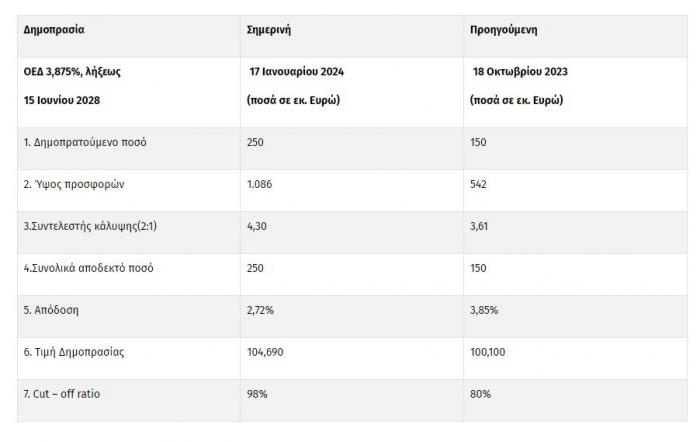
Task: Click the Προηγούμενη column header
Action: 504,30
